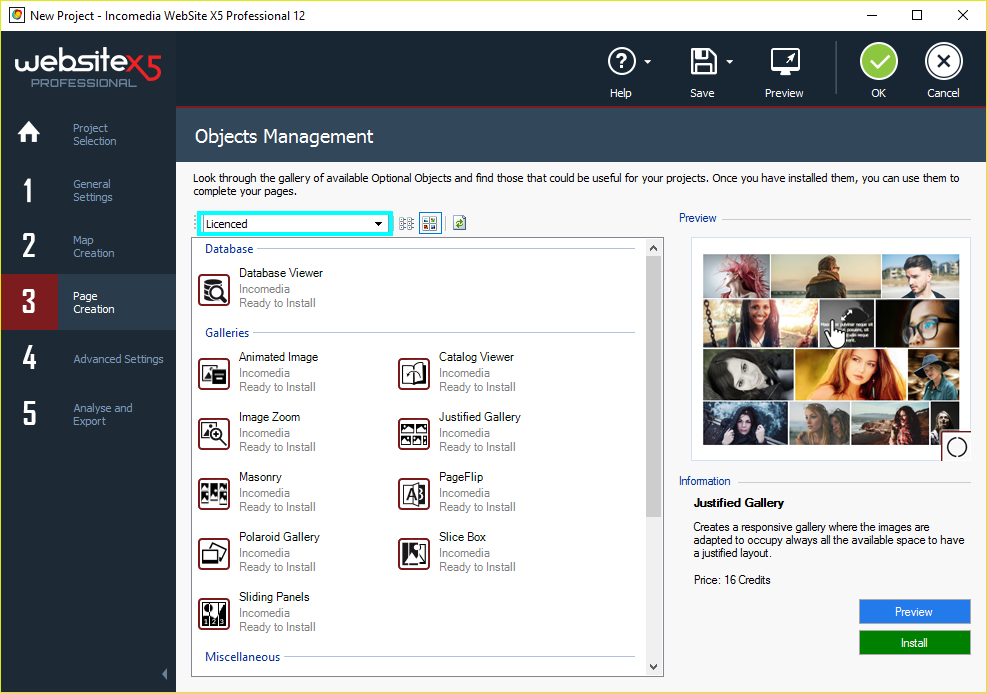This screenshot has height=693, width=987.
Task: Click the WebSite X5 Professional logo
Action: (87, 67)
